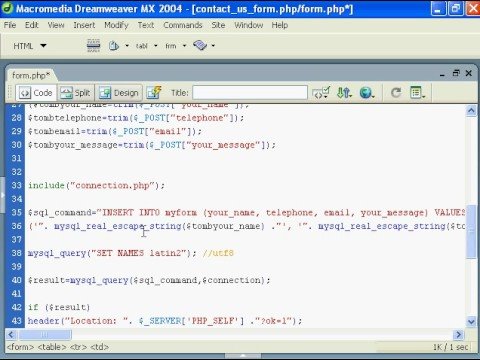Click the Preview in Browser globe icon
Viewport: 480px width, 360px height.
pos(367,93)
